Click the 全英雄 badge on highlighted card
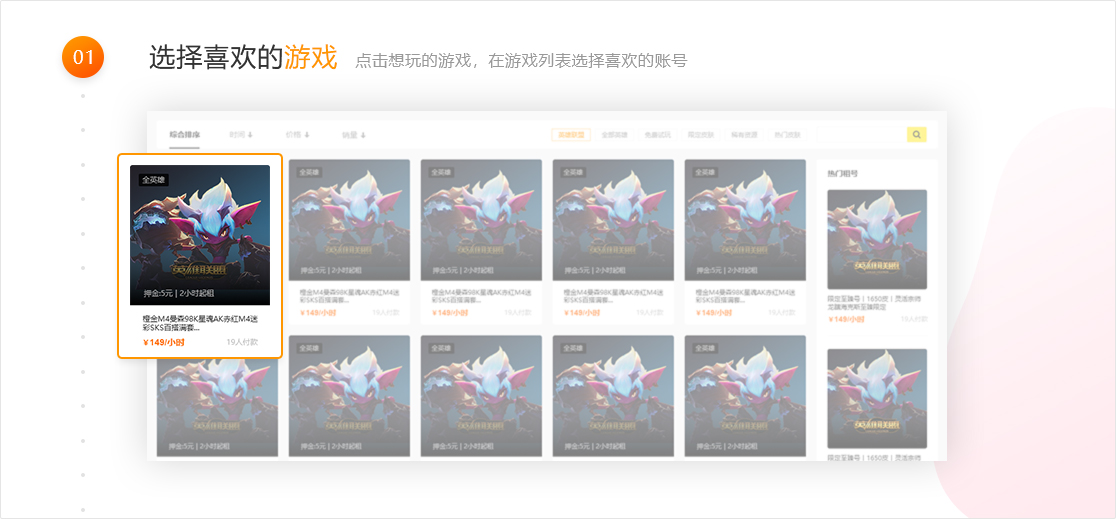 153,179
